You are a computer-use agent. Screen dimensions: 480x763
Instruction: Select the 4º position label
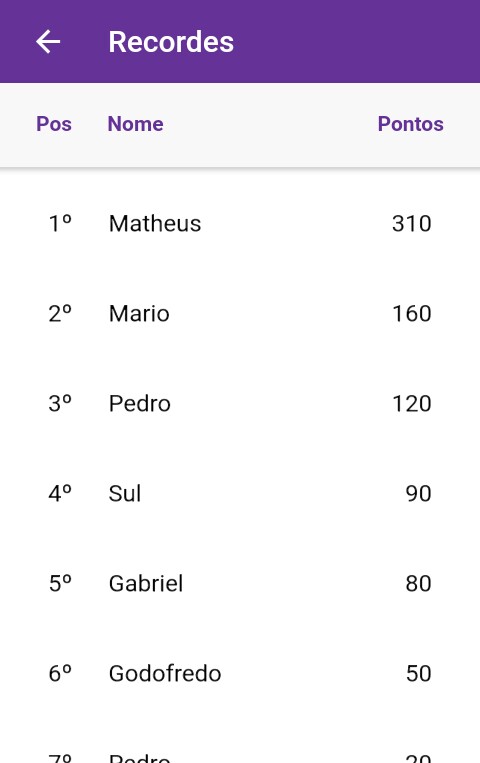tap(60, 493)
